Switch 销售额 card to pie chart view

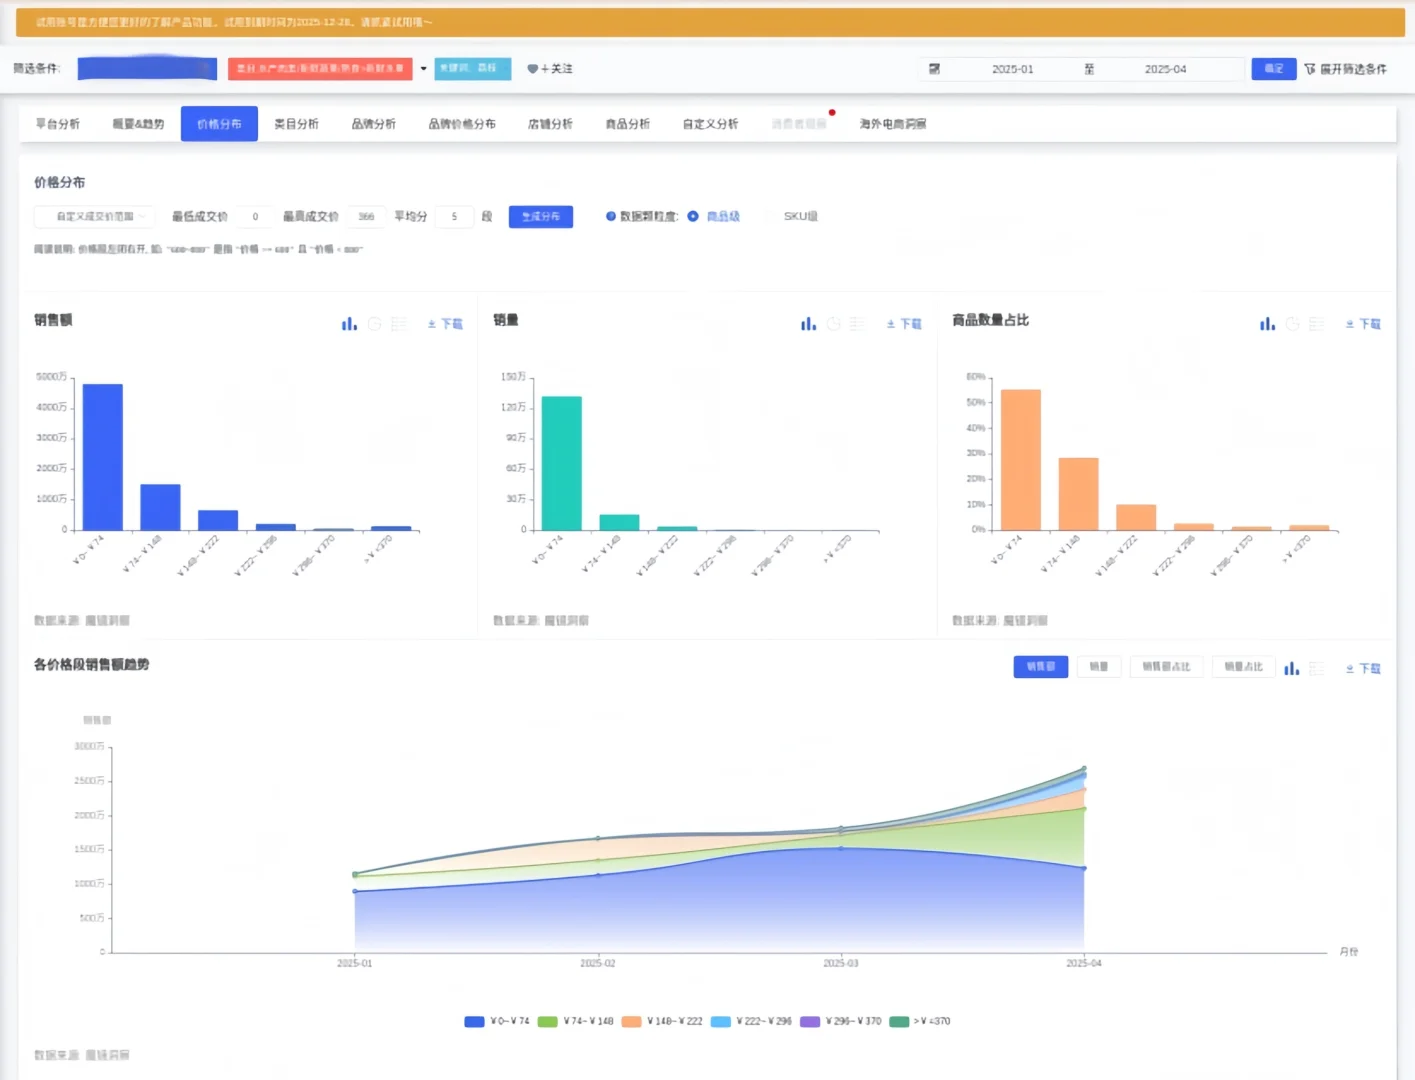(375, 324)
